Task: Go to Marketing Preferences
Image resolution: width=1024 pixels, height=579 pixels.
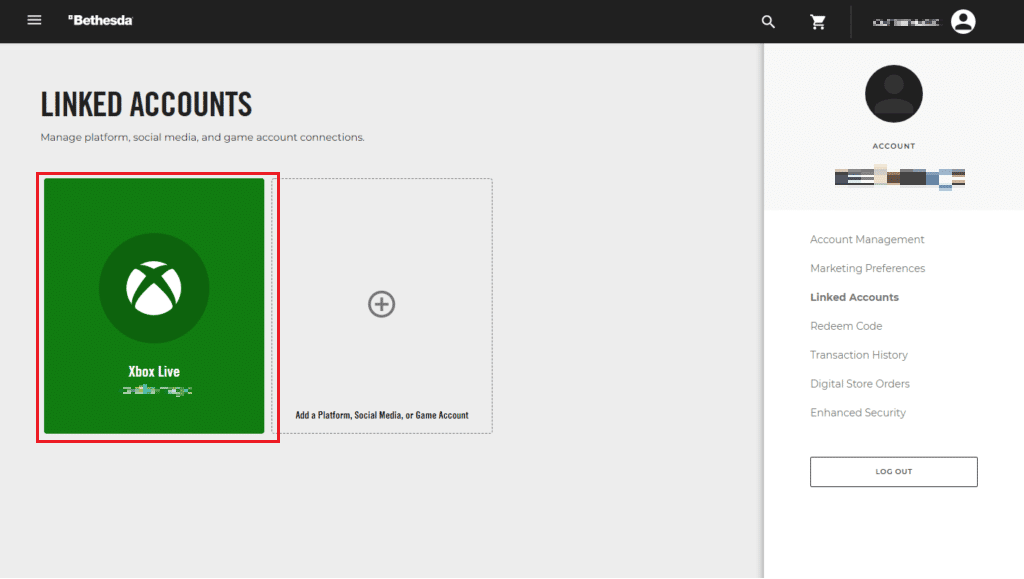Action: pos(867,268)
